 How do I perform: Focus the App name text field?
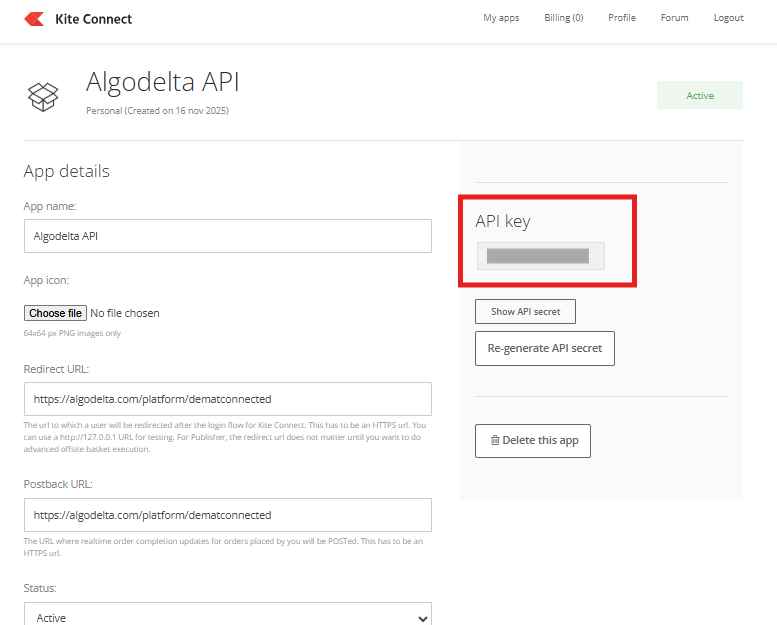point(228,236)
